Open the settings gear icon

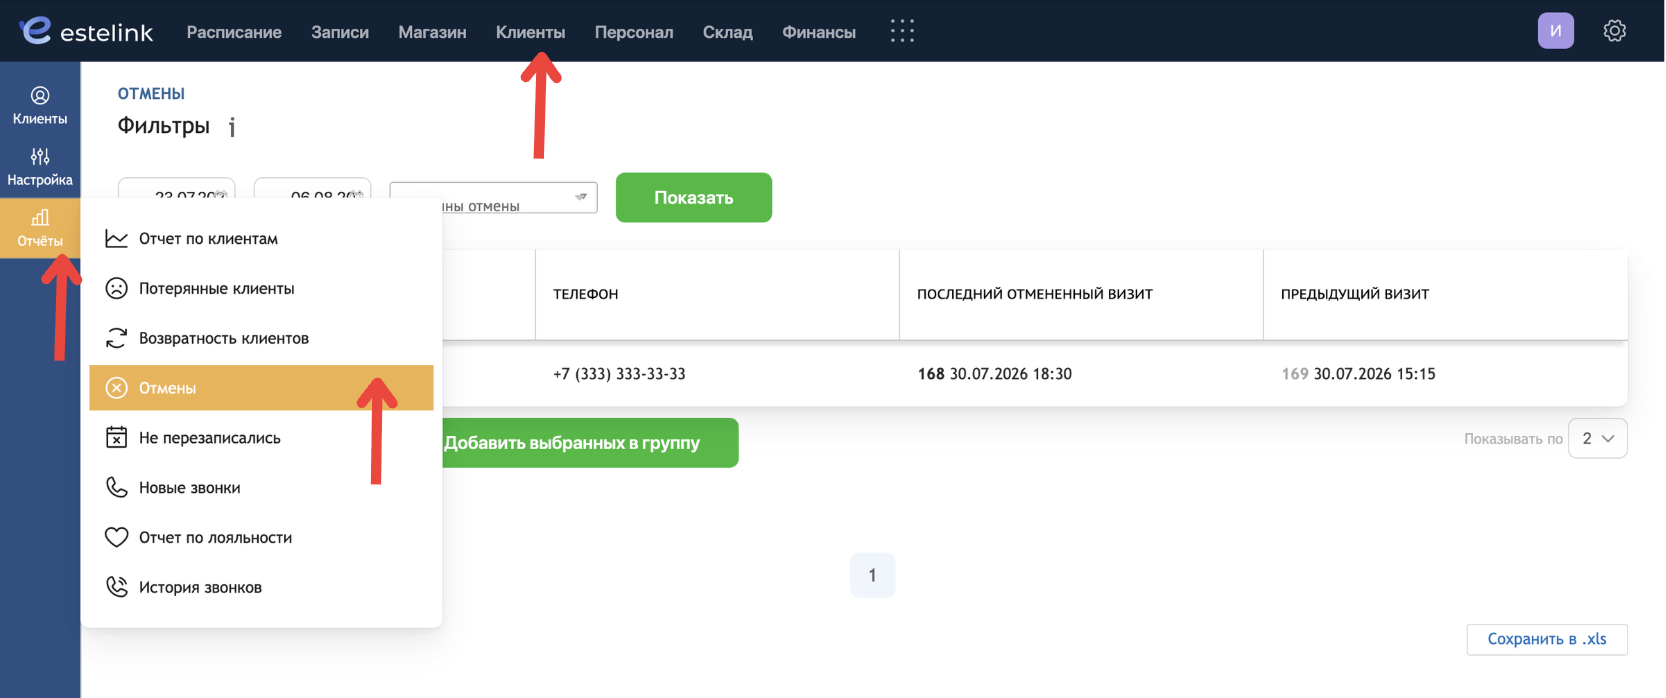coord(1614,31)
